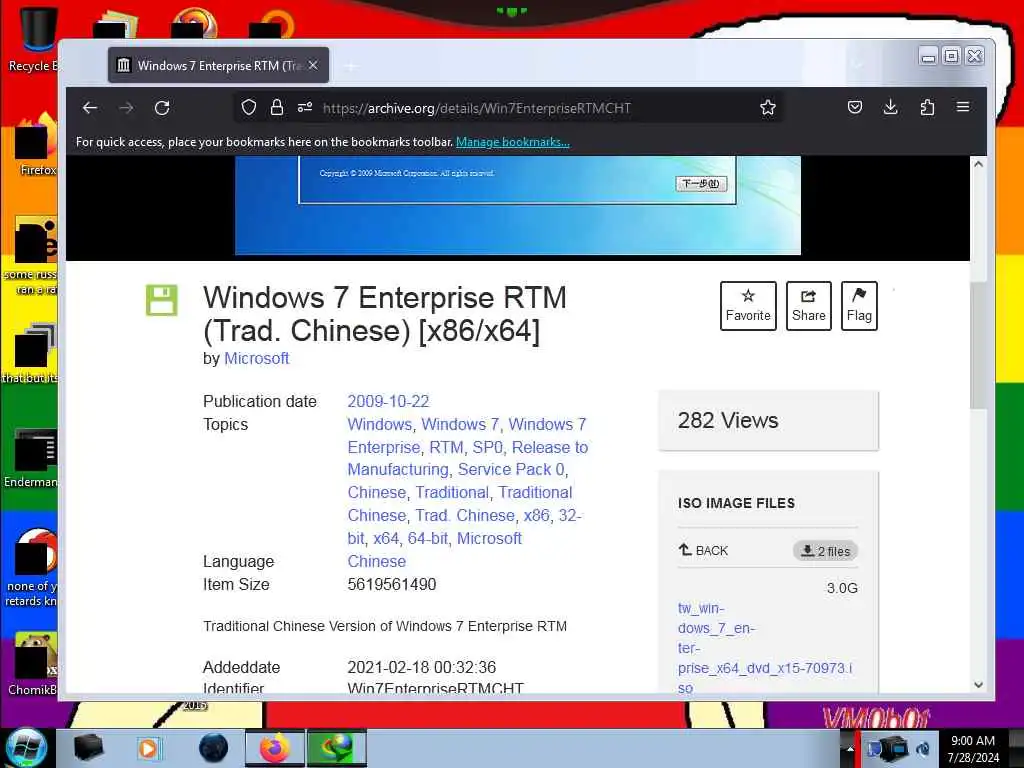
Task: Open the tw_windows_7_enterprise_x64_dvd ISO link
Action: [765, 648]
